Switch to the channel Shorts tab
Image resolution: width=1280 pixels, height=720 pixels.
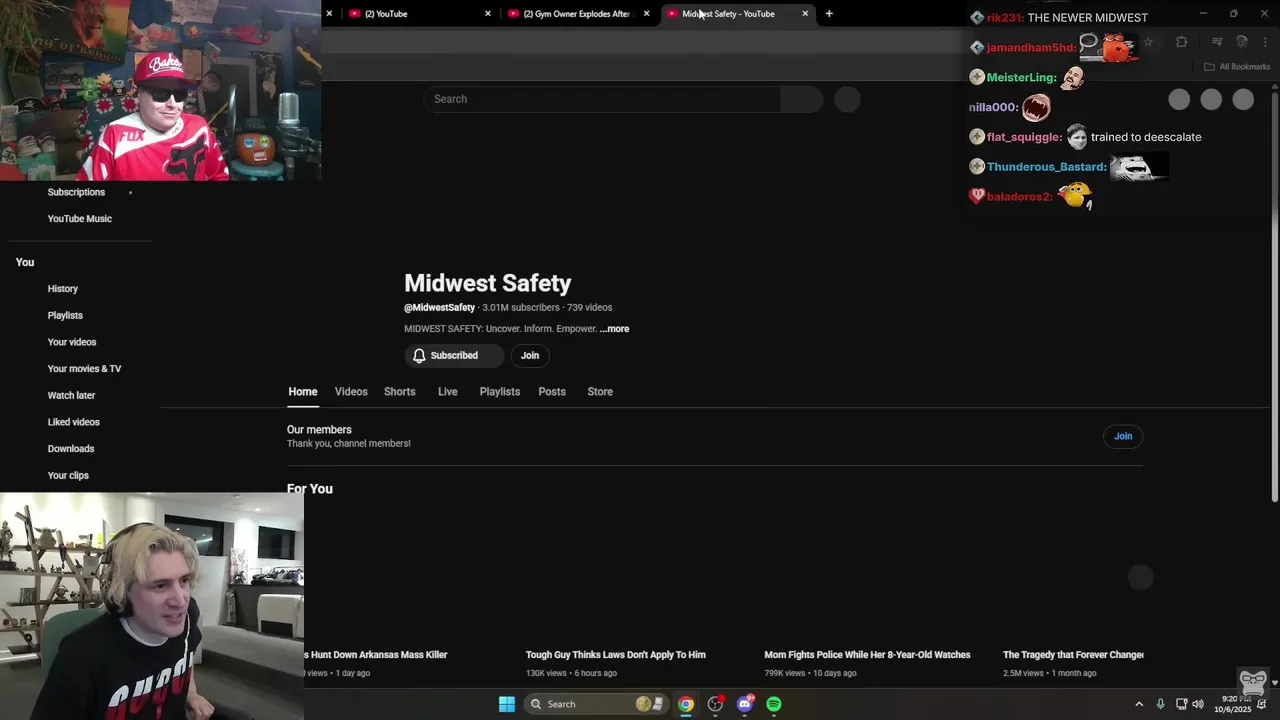(400, 392)
